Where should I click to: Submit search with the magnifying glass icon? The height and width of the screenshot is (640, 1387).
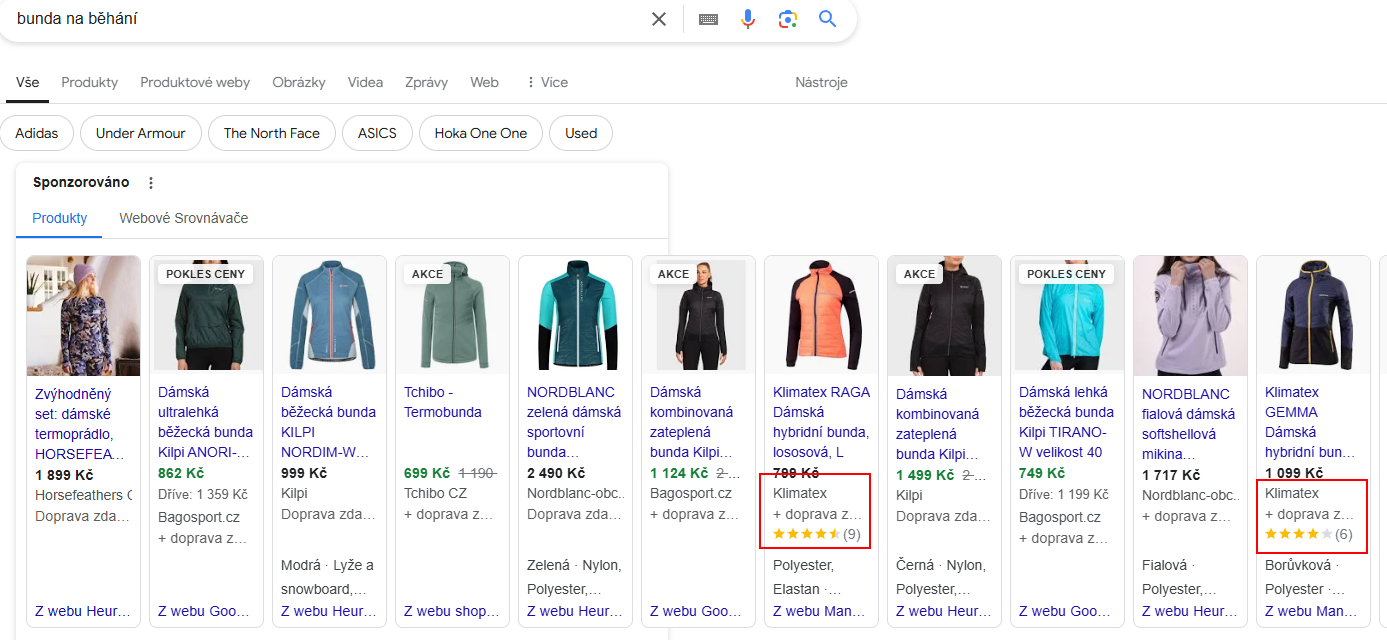tap(827, 19)
